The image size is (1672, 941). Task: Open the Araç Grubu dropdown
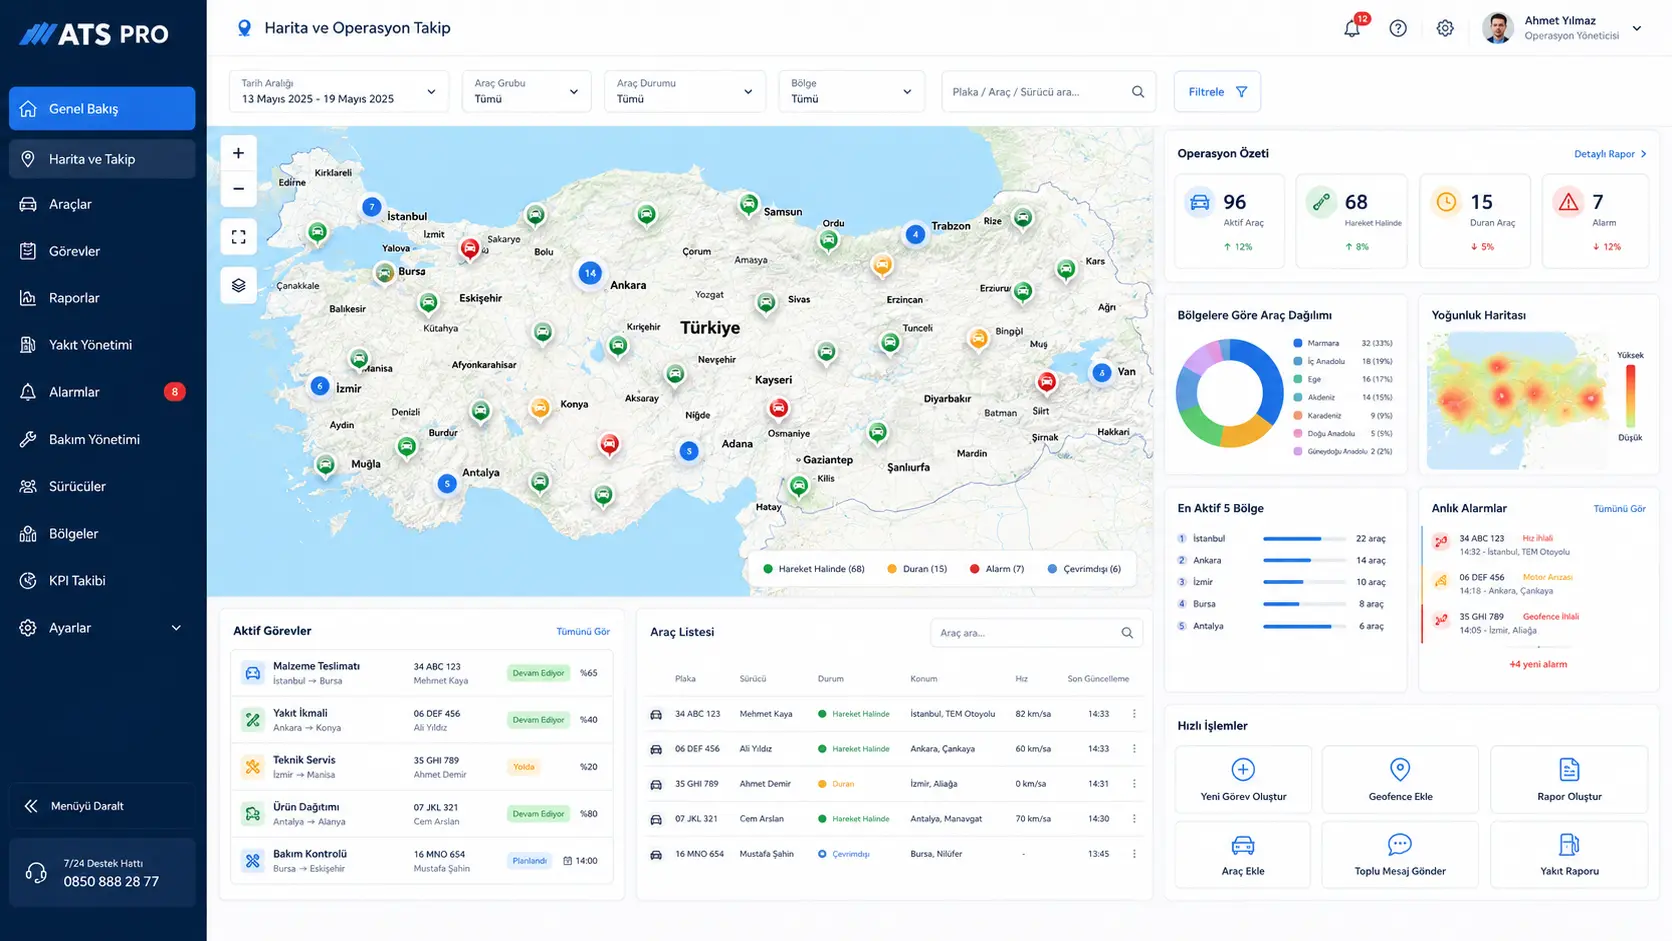526,91
